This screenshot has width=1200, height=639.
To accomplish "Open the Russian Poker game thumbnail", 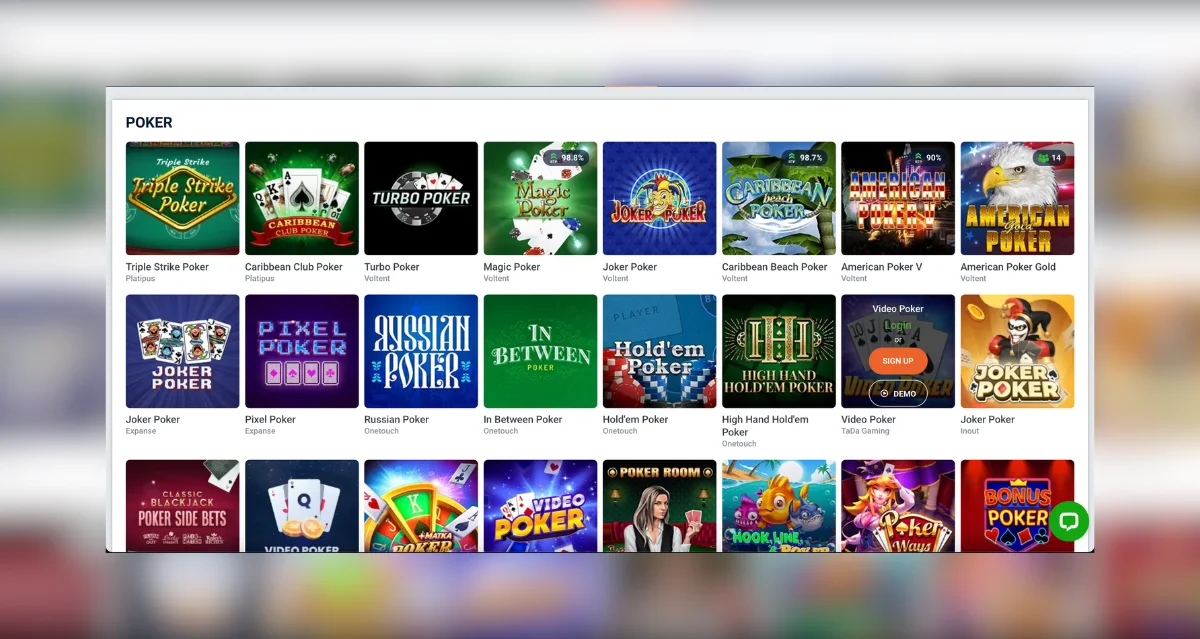I will point(420,351).
